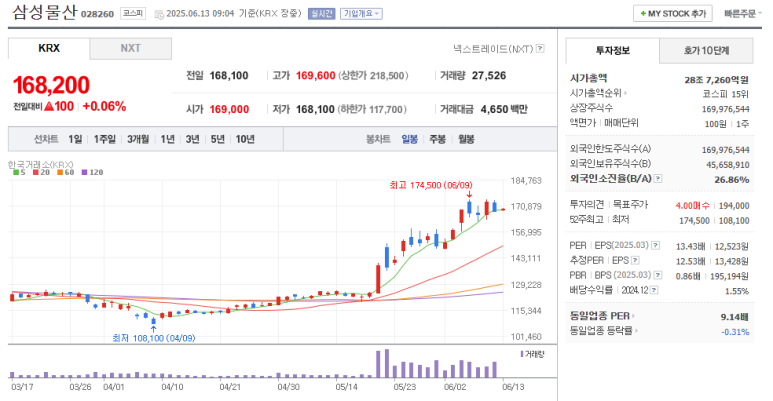This screenshot has height=401, width=773.
Task: Click the 시가총액 value 28조 7,260억원
Action: 716,79
